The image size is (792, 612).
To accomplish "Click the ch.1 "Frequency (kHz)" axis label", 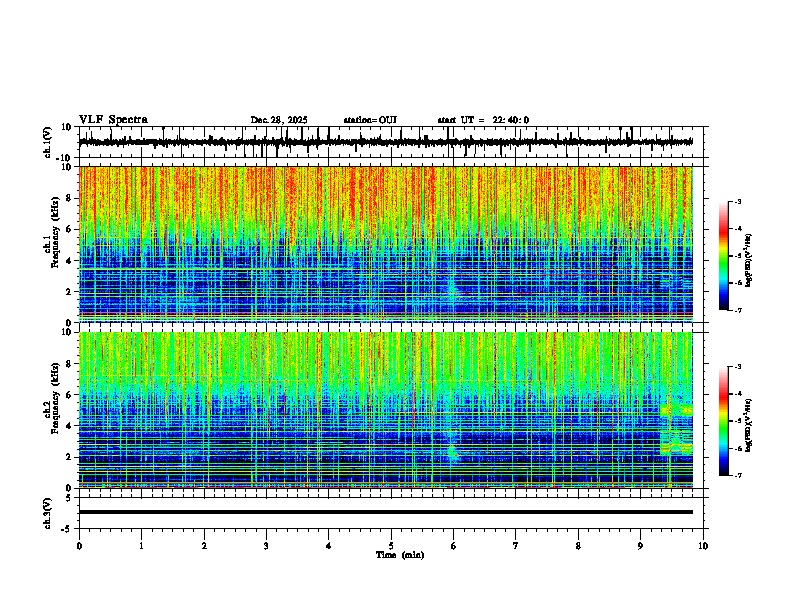I will (56, 233).
